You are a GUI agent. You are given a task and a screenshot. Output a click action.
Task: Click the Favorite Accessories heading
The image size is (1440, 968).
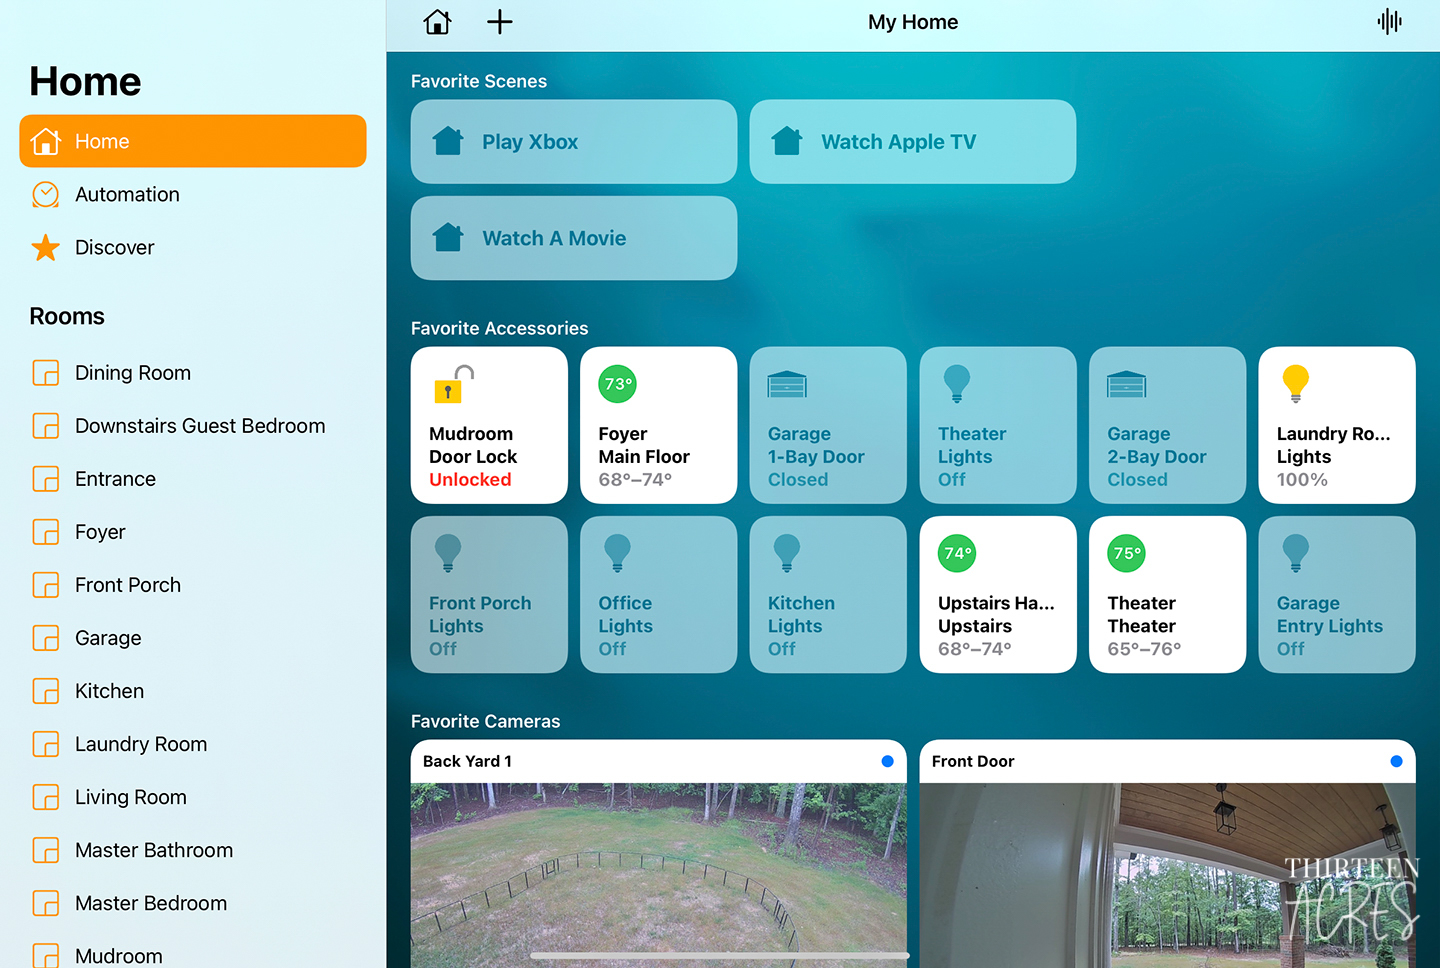coord(500,328)
